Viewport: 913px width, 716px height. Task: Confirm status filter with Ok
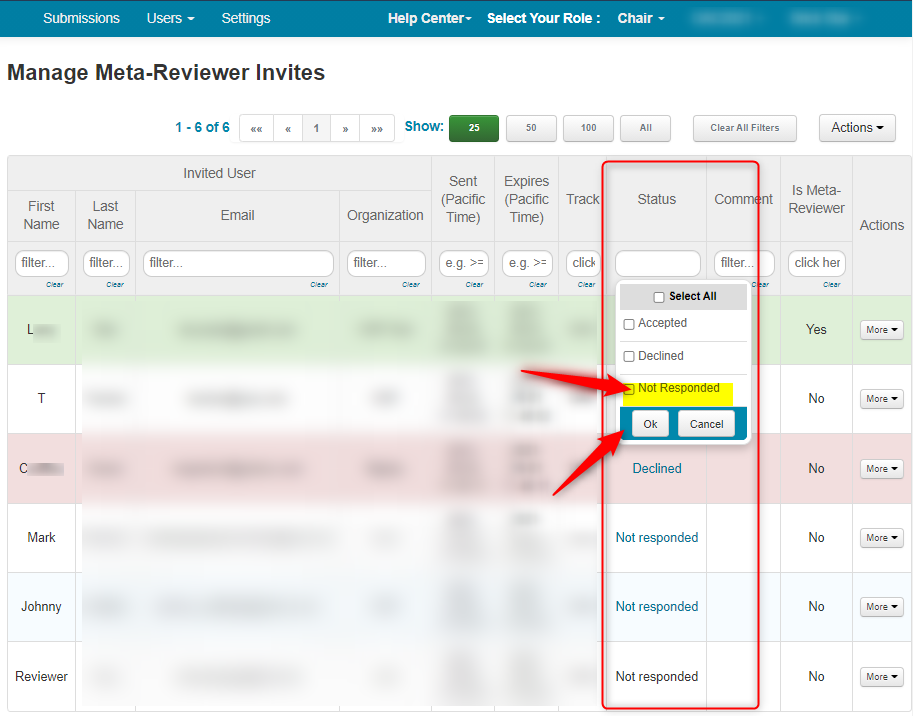(x=650, y=424)
